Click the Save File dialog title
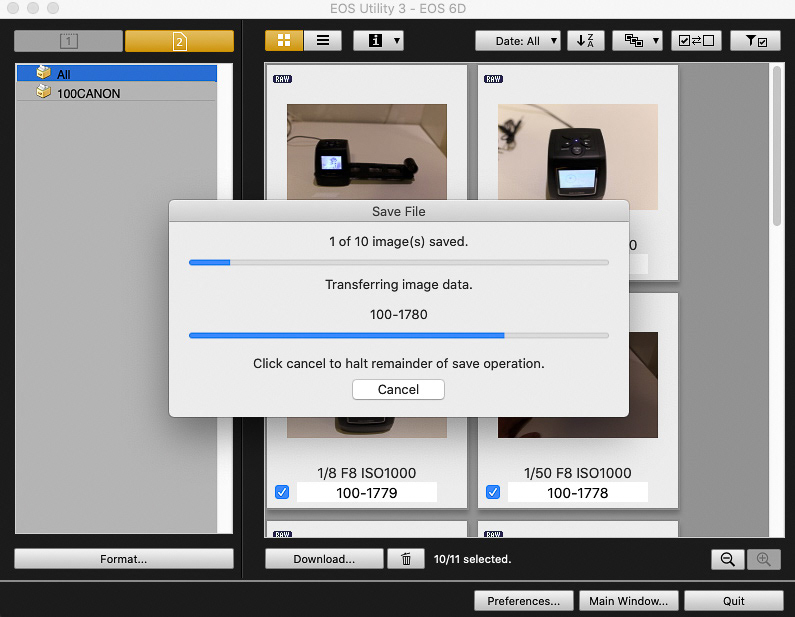795x617 pixels. tap(399, 211)
